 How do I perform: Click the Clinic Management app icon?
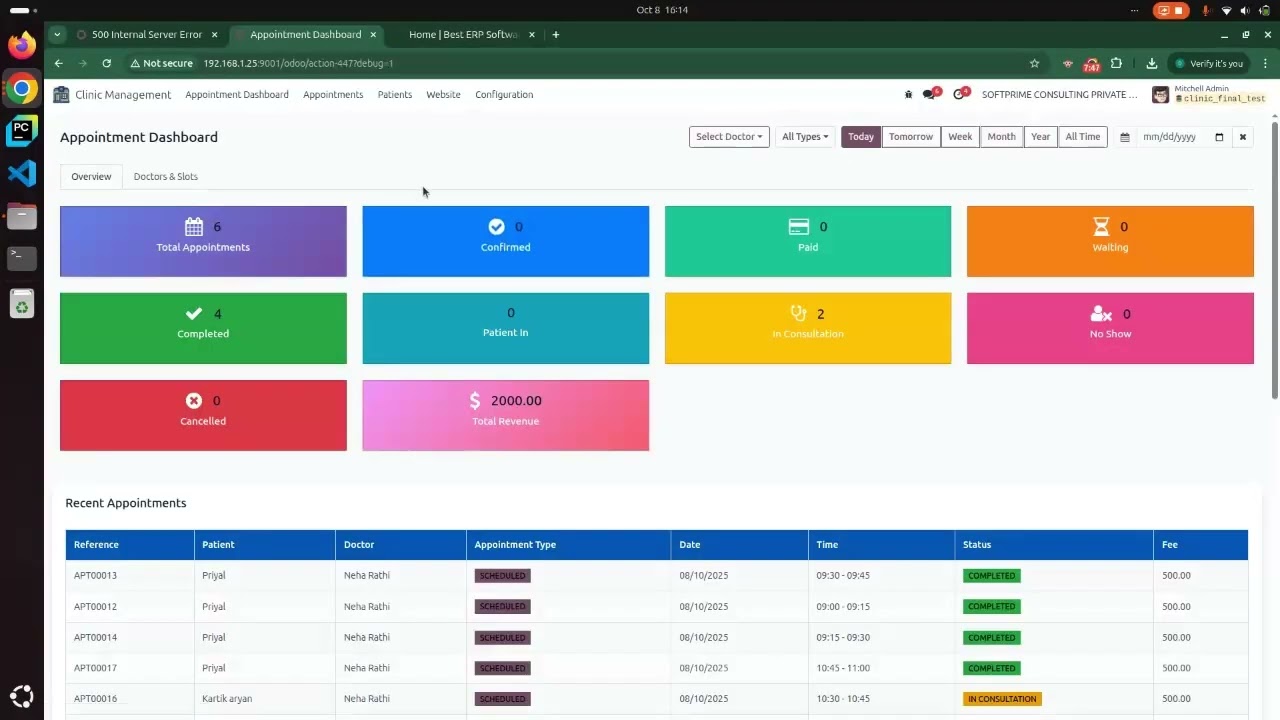[62, 94]
